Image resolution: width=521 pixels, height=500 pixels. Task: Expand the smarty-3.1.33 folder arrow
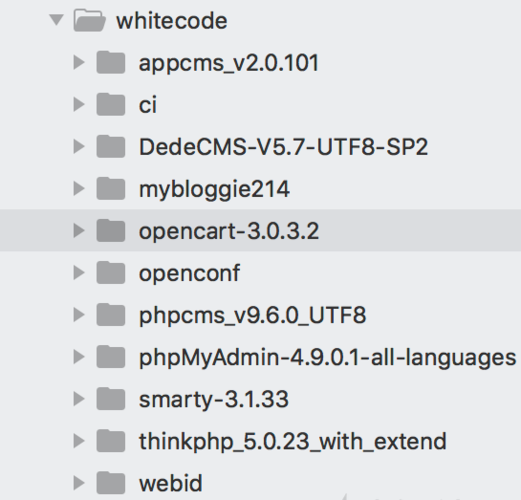point(79,399)
